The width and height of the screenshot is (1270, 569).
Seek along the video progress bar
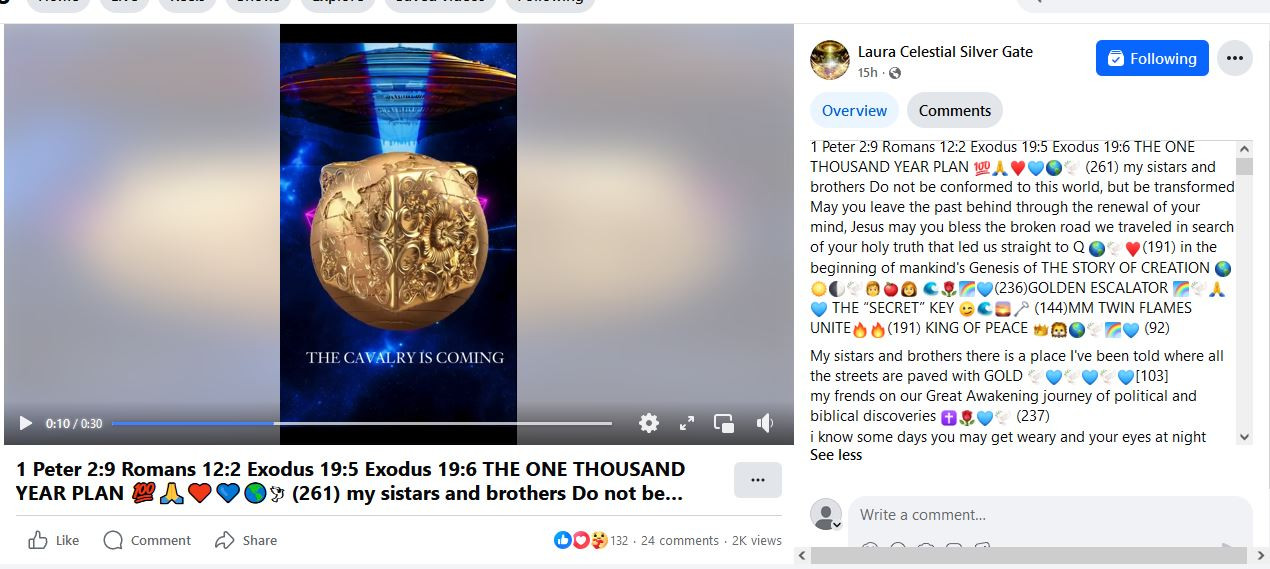[362, 423]
